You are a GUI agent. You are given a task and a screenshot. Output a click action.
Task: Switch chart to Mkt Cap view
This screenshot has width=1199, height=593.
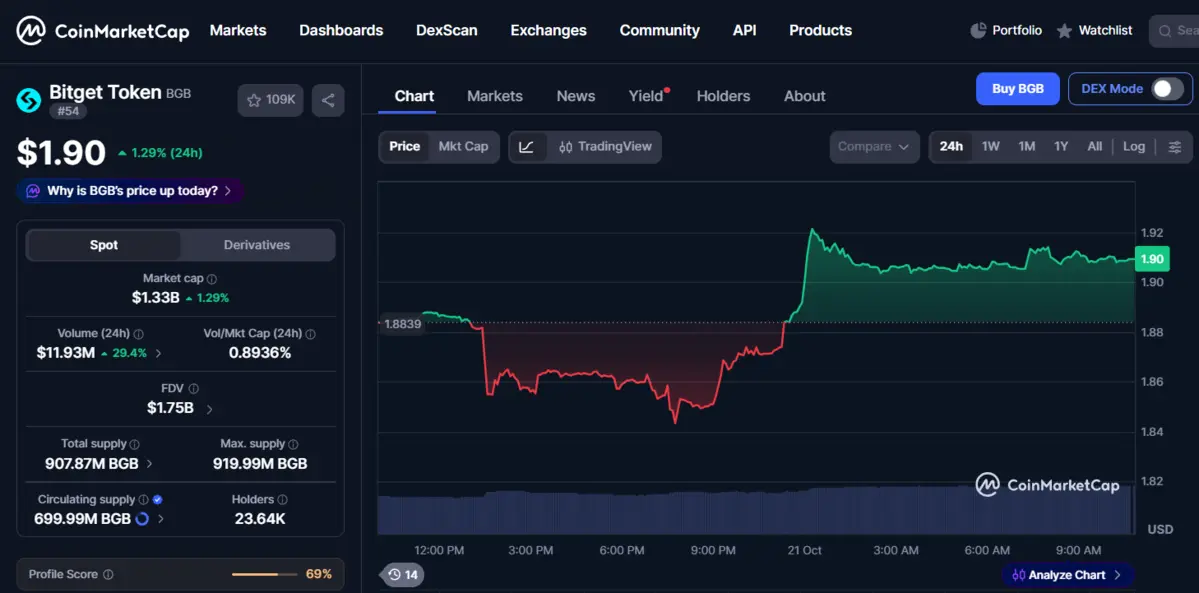pos(463,146)
